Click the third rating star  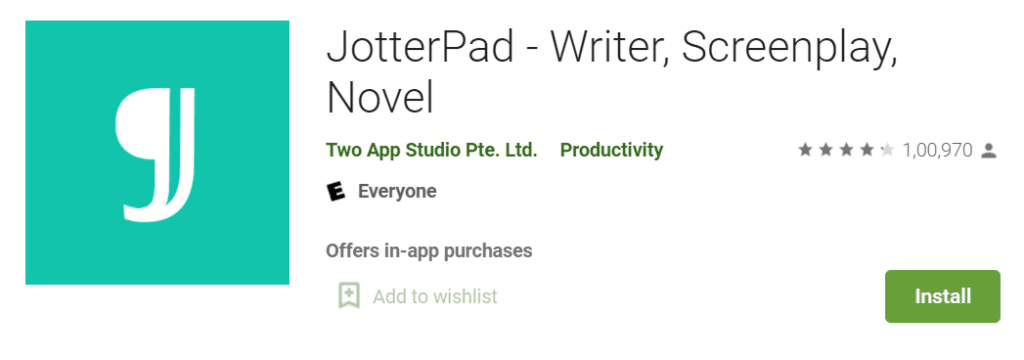click(x=846, y=150)
